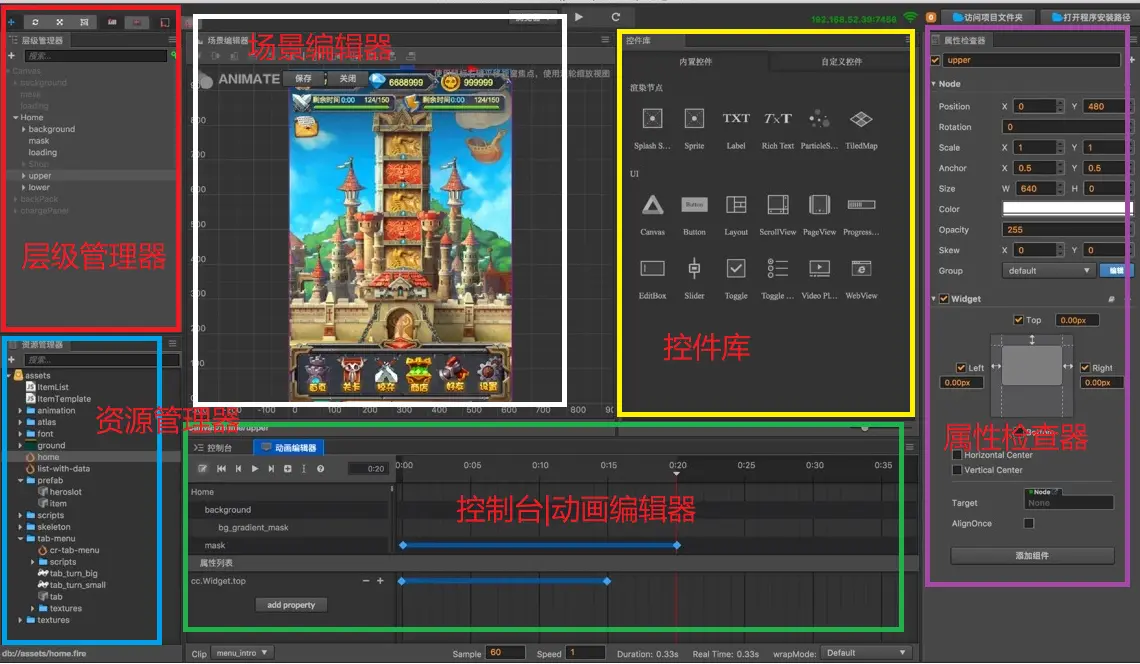The height and width of the screenshot is (664, 1140).
Task: Click the 保存 save button in scene
Action: (303, 79)
